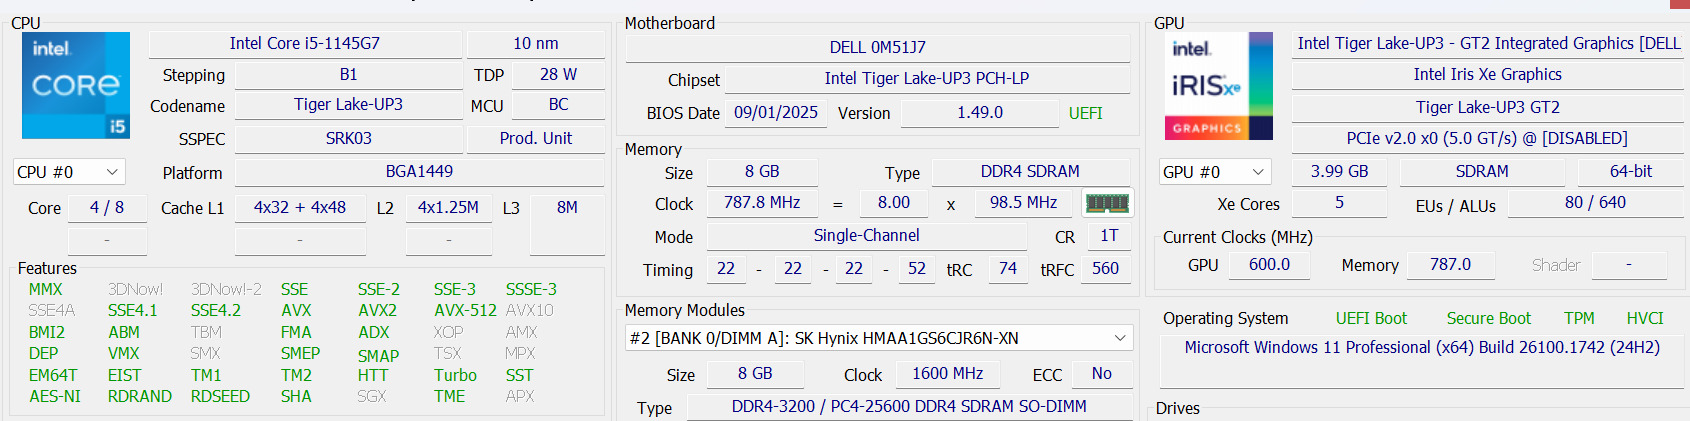Click the Prod. Unit field
The width and height of the screenshot is (1690, 421).
535,138
